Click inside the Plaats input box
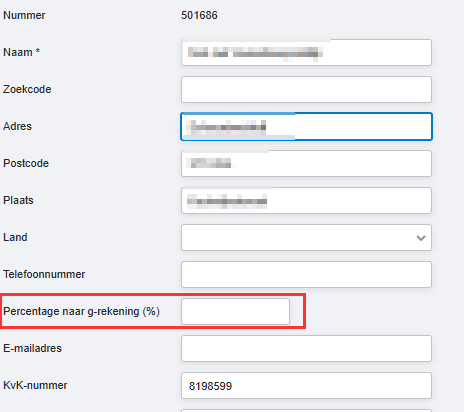 [306, 200]
